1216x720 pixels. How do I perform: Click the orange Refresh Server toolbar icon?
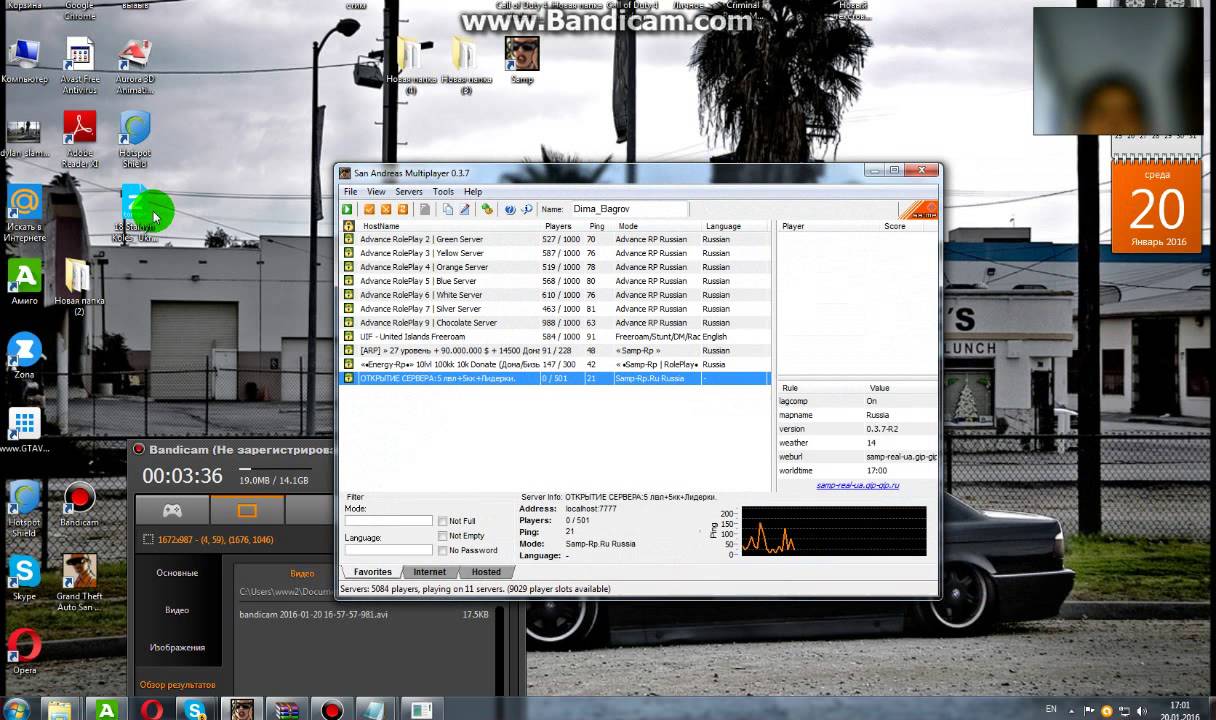(x=403, y=209)
